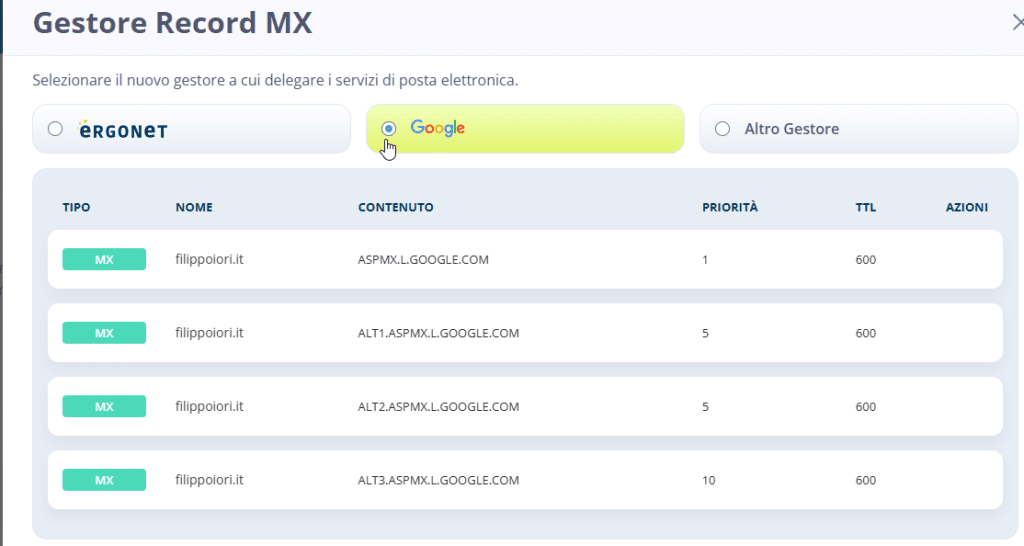Click the ALT3.ASPMX.L.GOOGLE.COM content cell

(438, 480)
